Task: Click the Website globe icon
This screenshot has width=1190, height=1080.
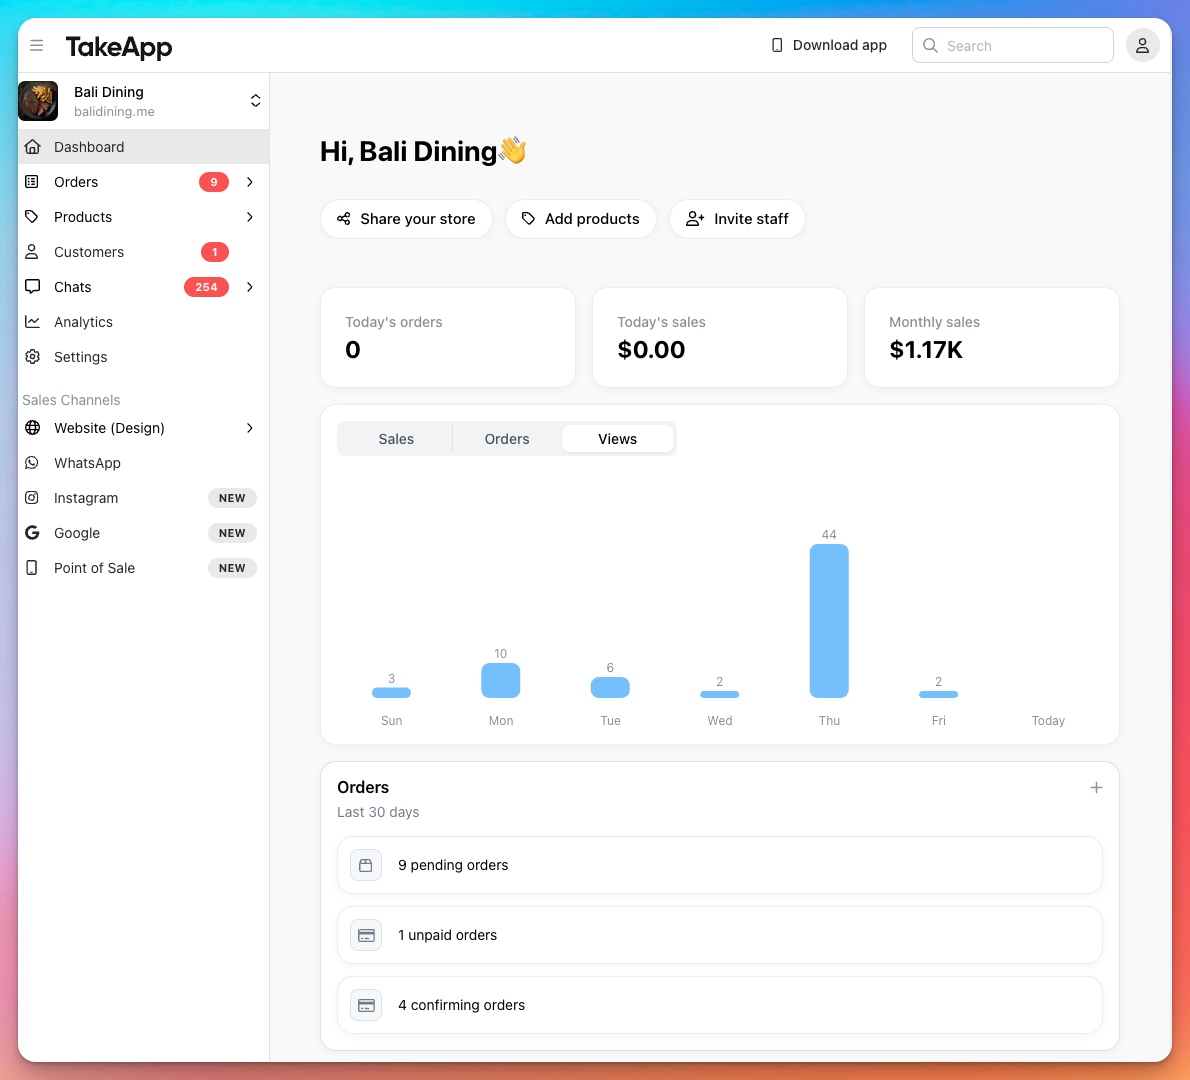Action: click(32, 427)
